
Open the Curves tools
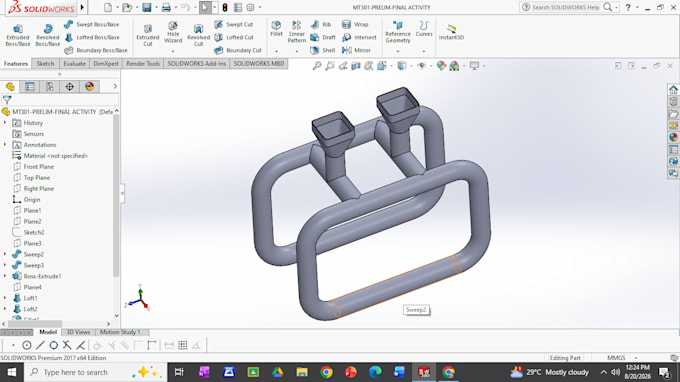tap(424, 29)
